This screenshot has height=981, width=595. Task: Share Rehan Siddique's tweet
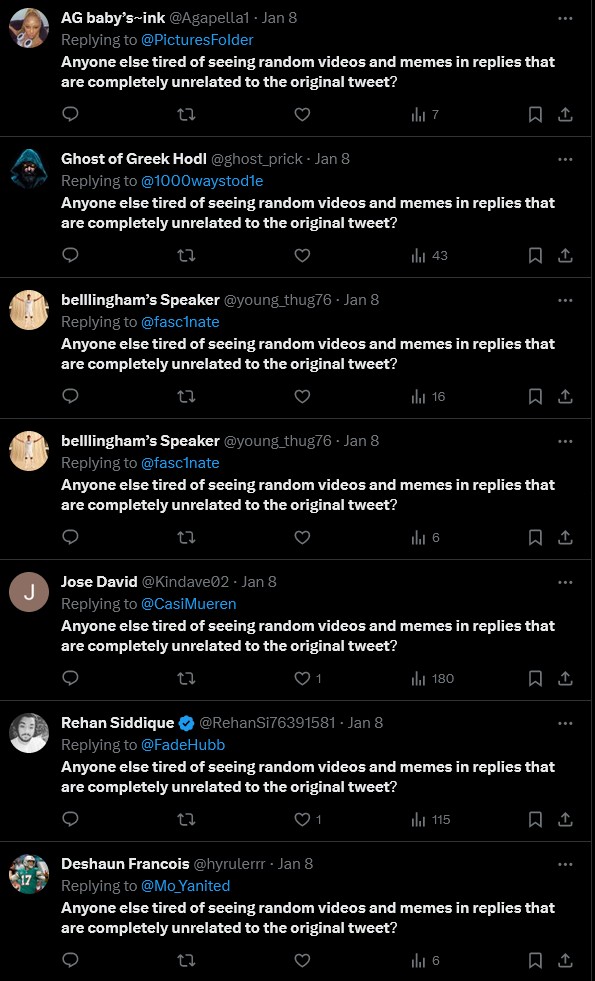(x=566, y=819)
